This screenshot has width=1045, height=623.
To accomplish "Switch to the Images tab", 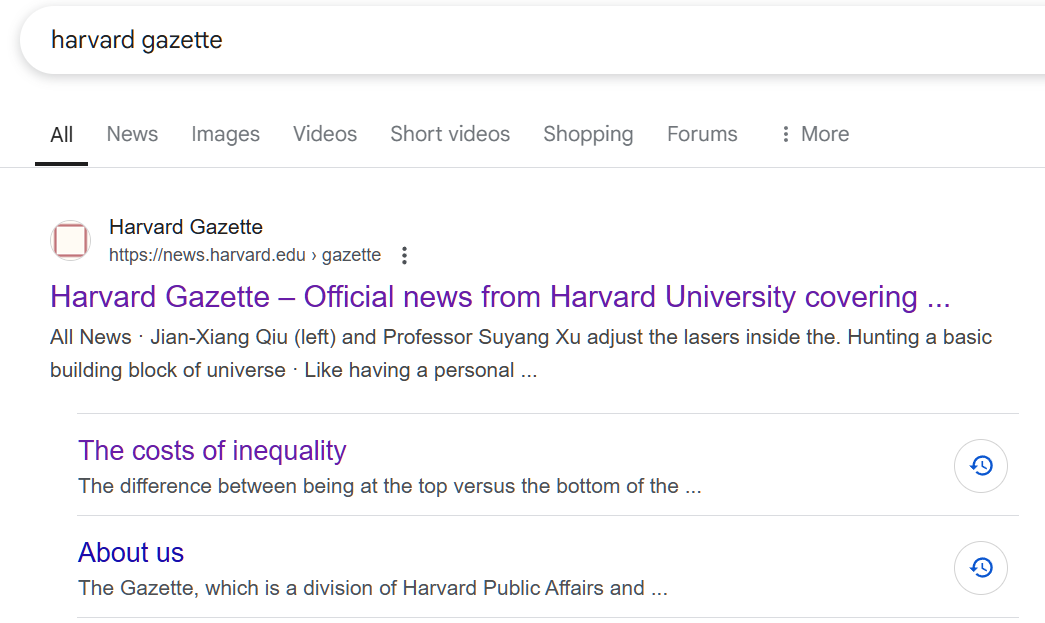I will coord(225,134).
